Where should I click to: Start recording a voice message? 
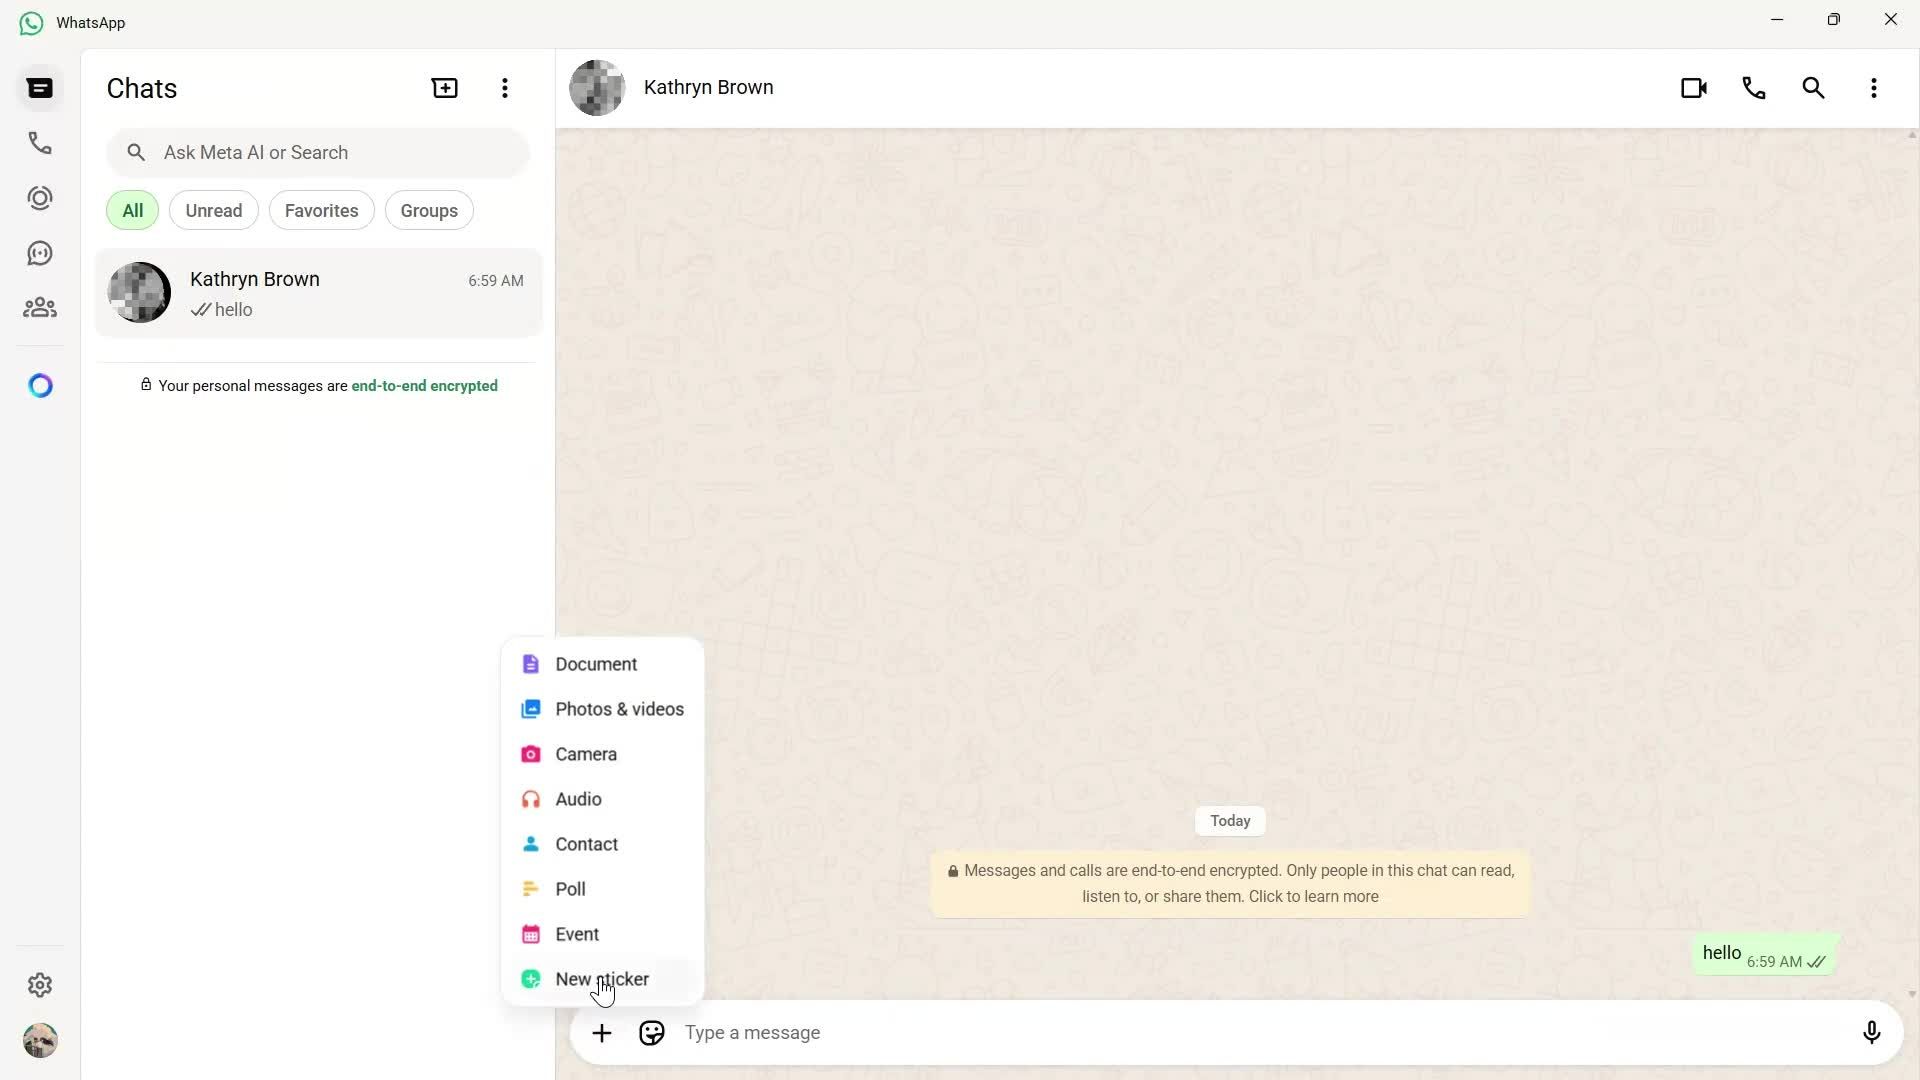tap(1872, 1033)
